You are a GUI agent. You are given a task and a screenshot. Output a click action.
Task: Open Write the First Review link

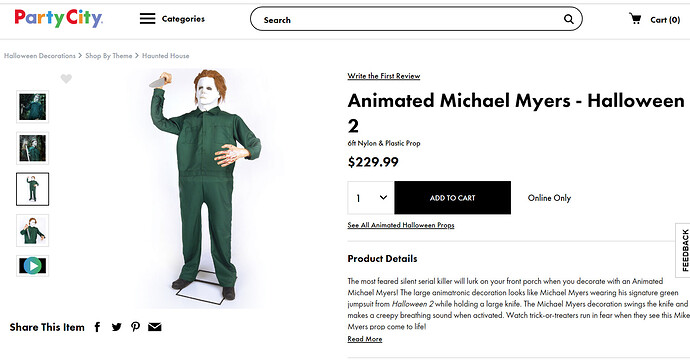click(x=384, y=76)
